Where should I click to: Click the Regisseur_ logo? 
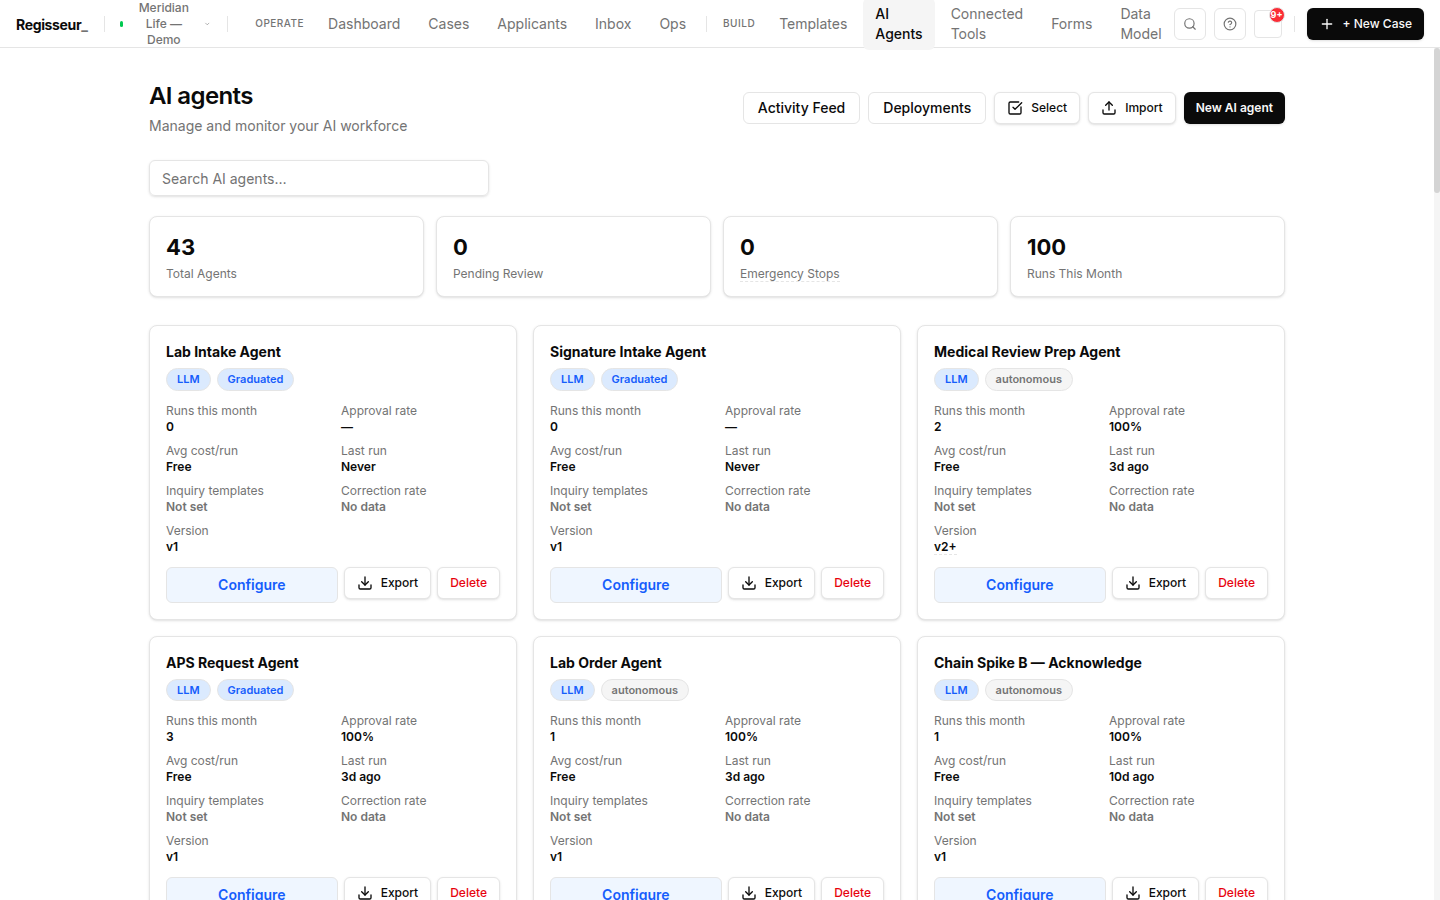(x=52, y=24)
